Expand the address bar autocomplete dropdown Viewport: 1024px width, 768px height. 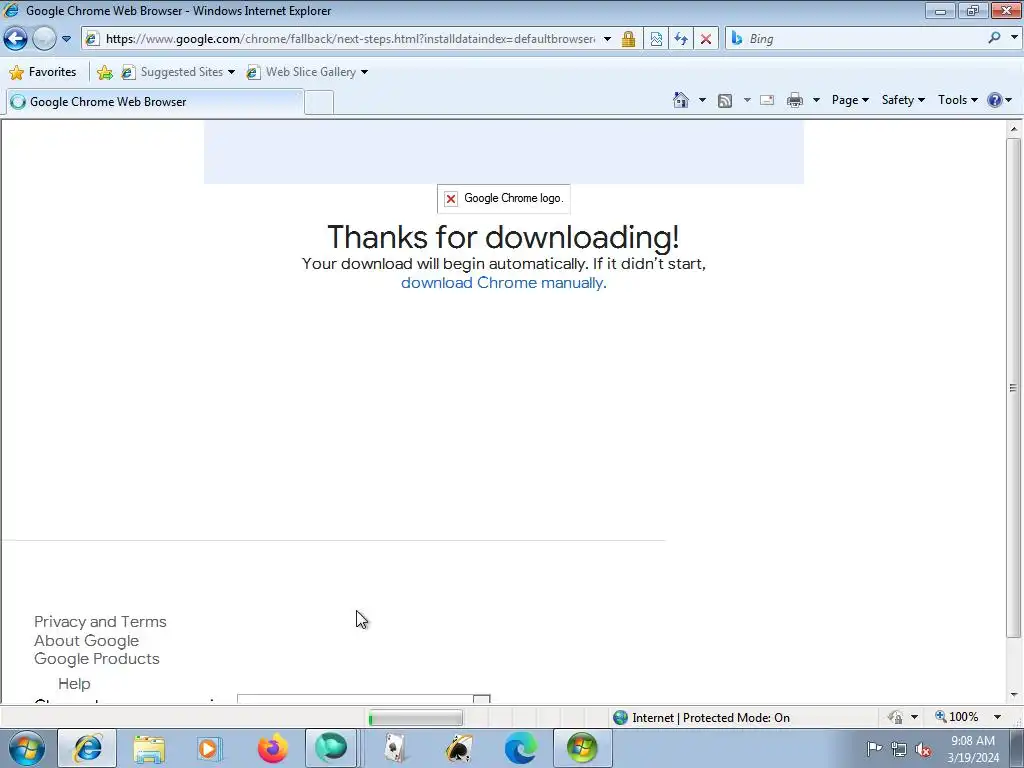[x=607, y=39]
